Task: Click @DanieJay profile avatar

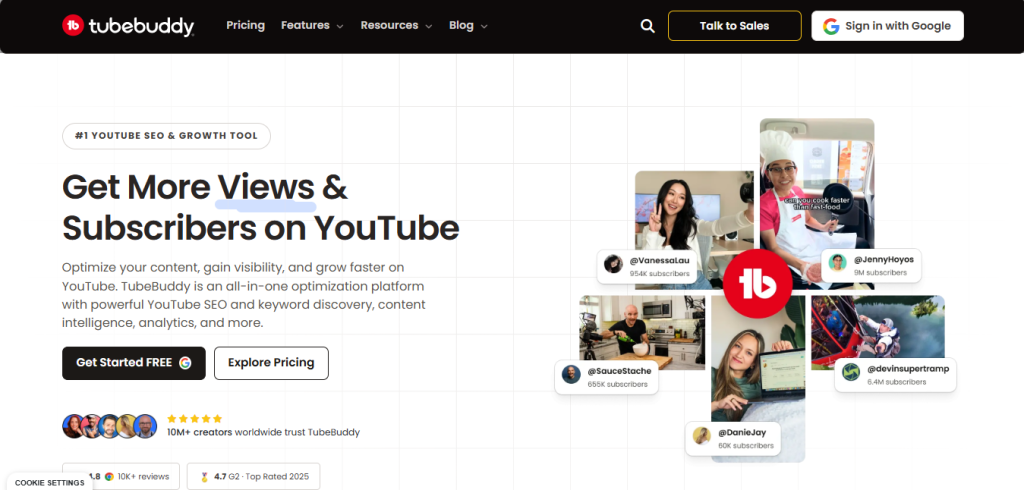Action: point(702,436)
